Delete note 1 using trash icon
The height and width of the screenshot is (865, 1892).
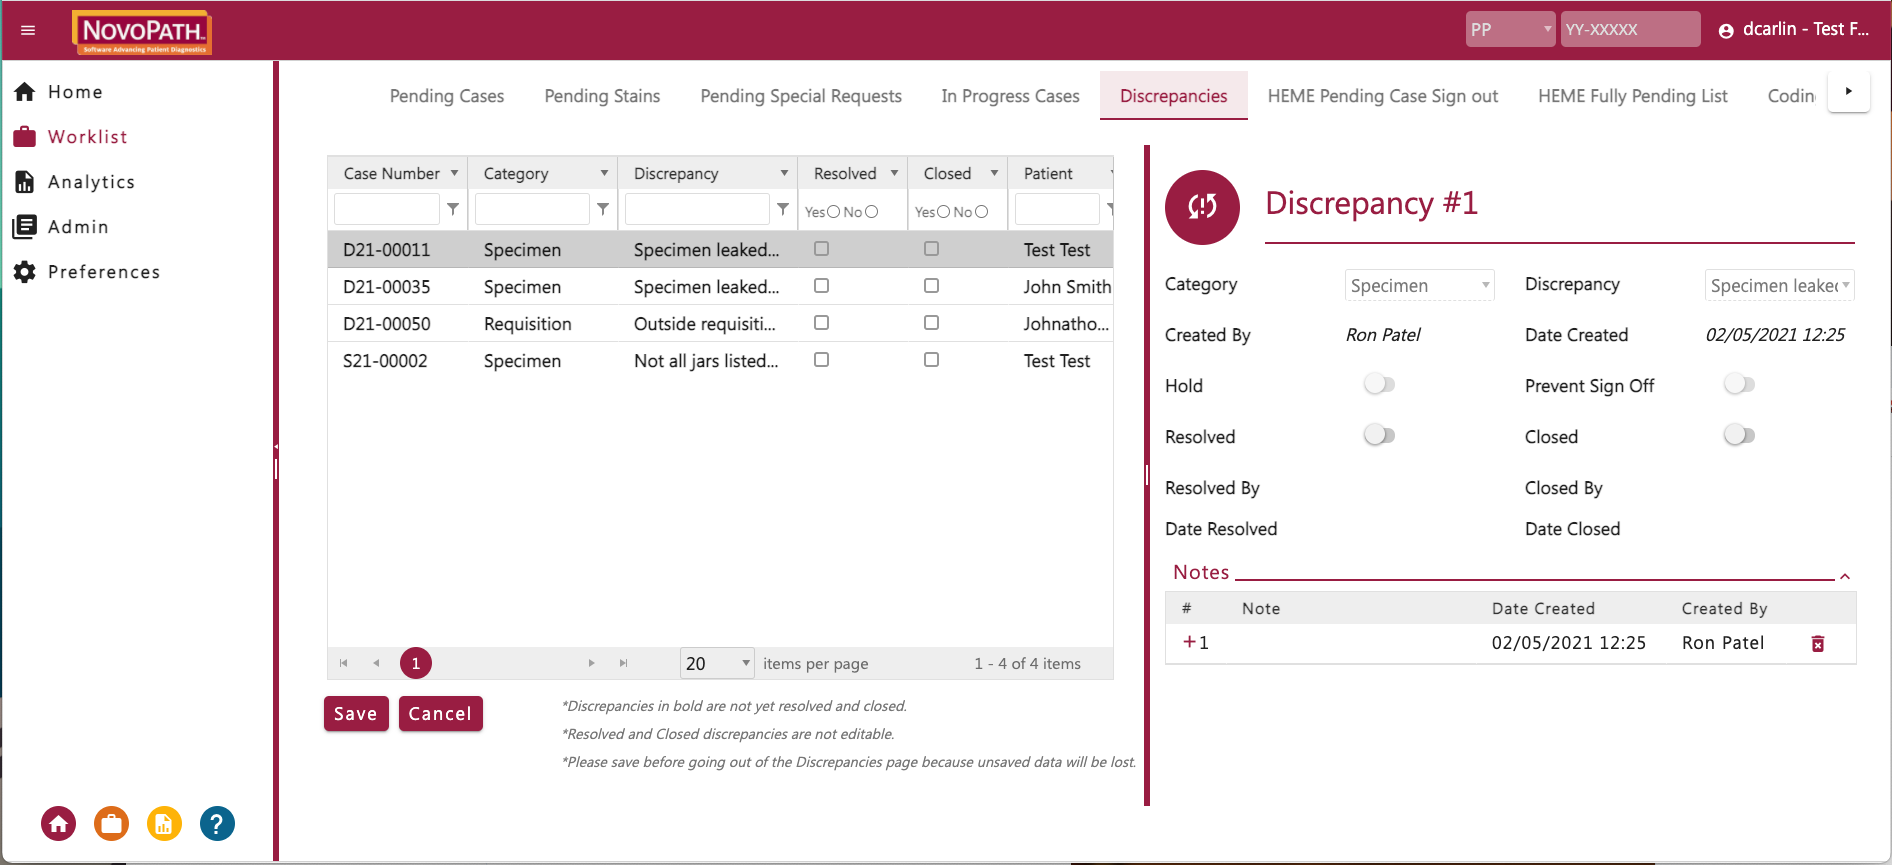[x=1818, y=644]
